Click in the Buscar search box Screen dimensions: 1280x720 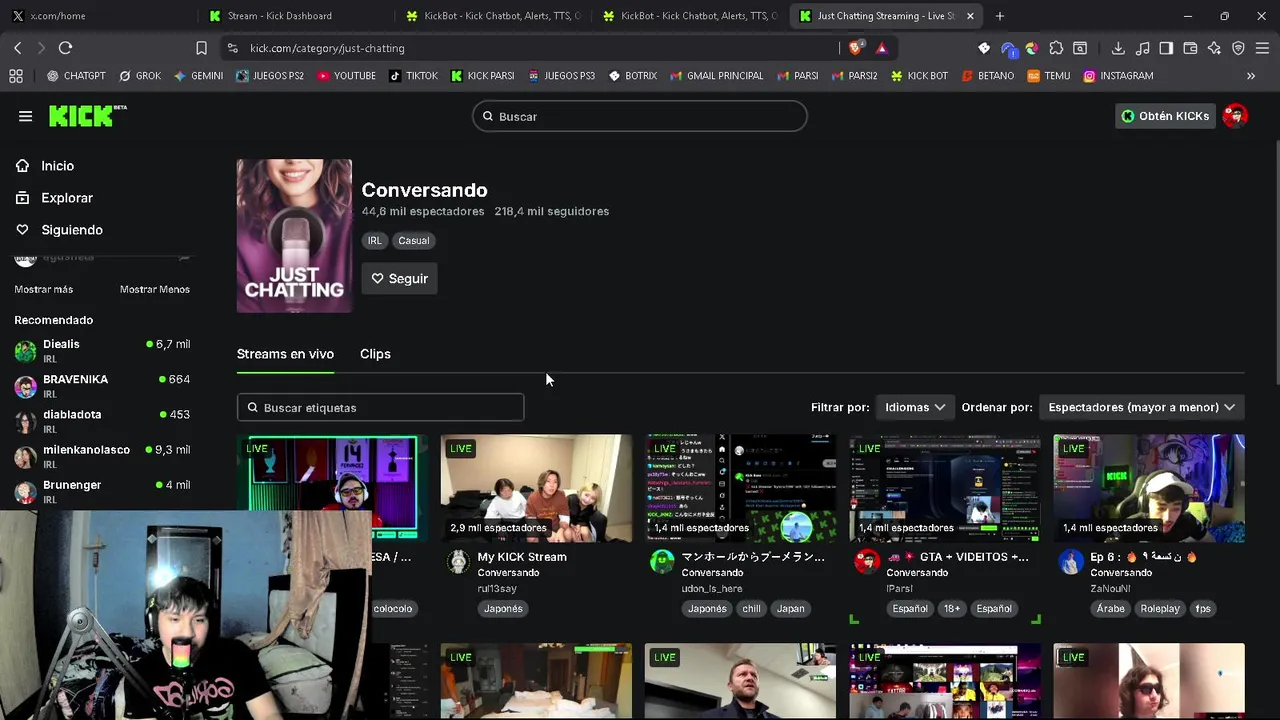point(640,117)
